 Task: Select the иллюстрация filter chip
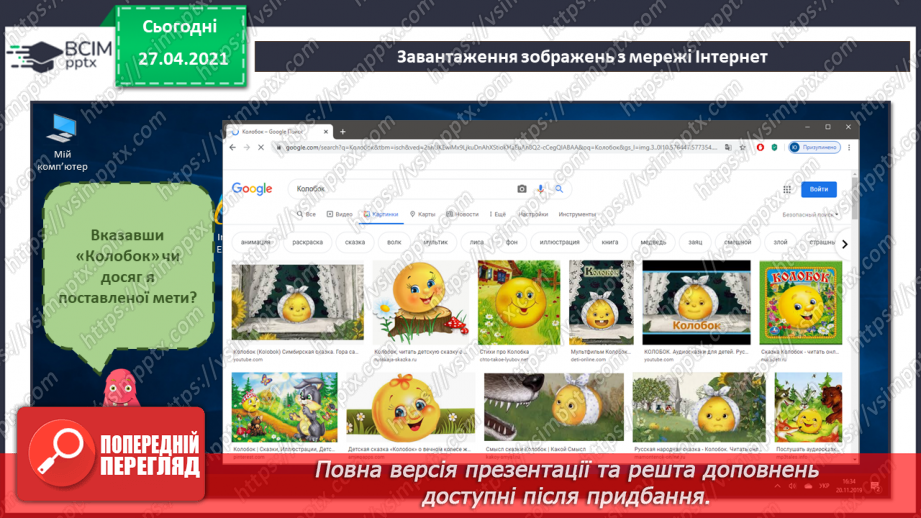[559, 243]
